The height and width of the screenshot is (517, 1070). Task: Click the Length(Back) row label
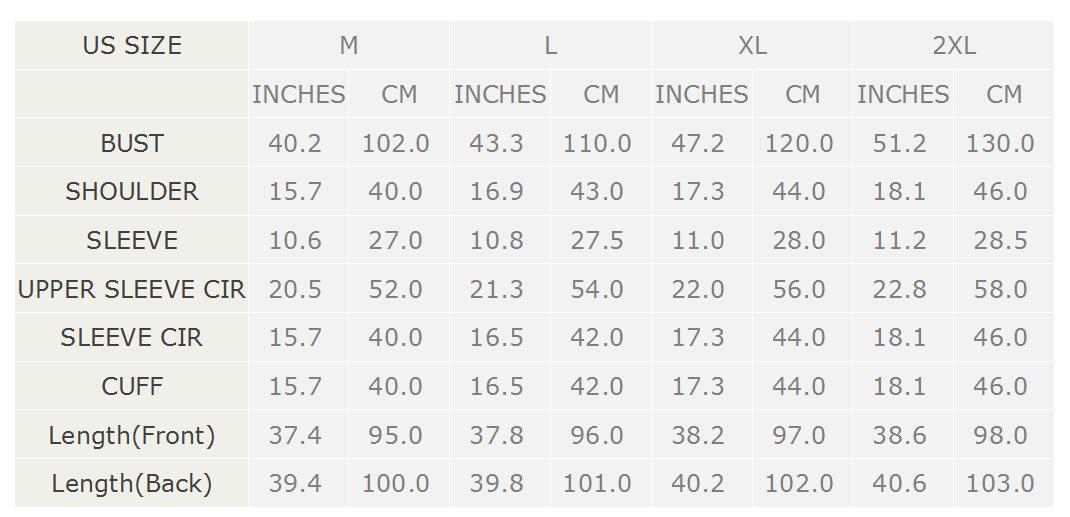coord(132,484)
